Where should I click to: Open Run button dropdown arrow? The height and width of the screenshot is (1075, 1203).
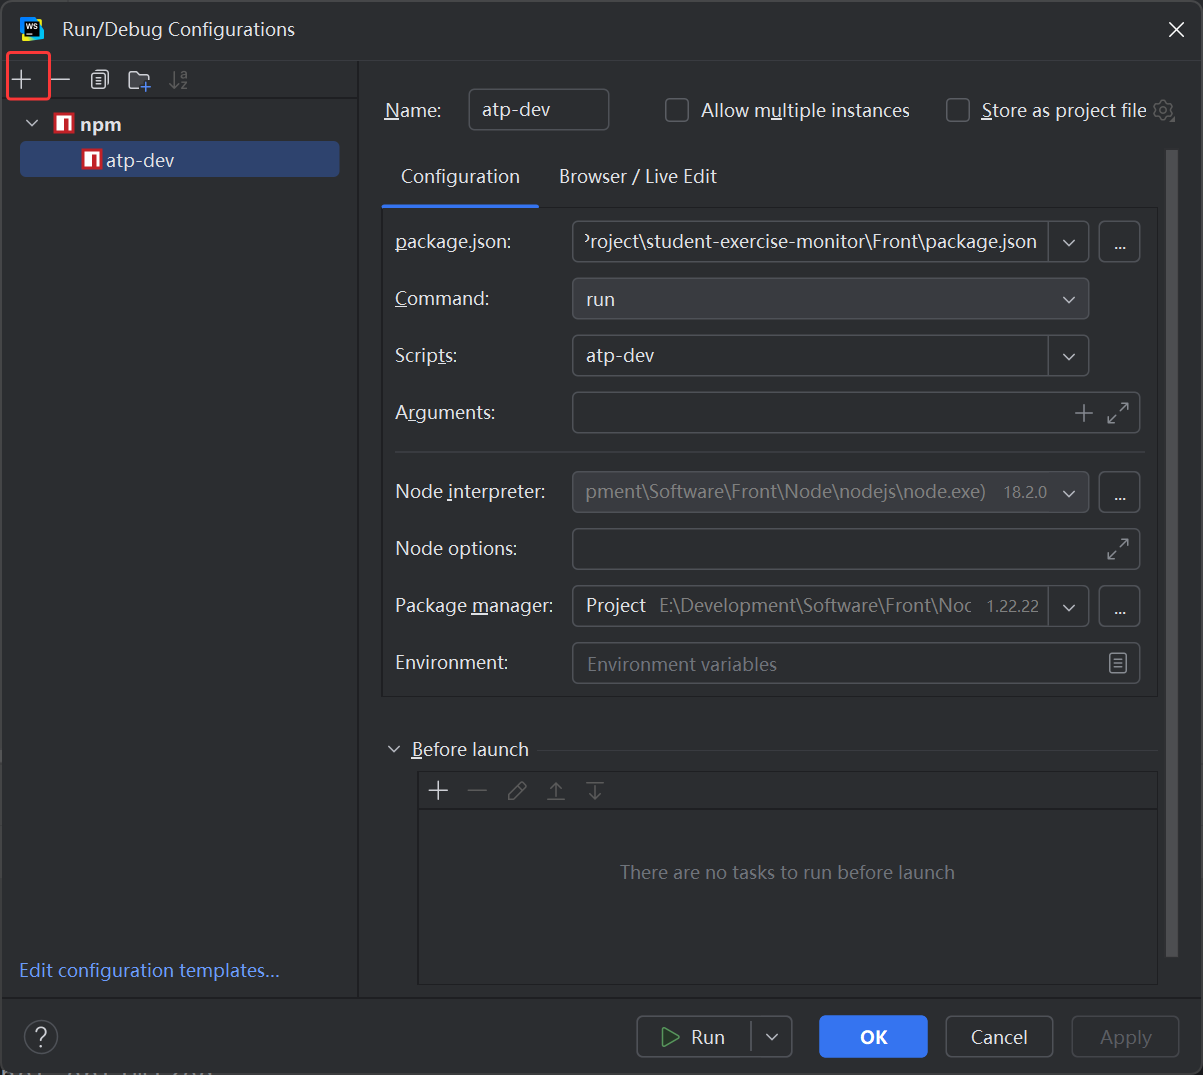pyautogui.click(x=772, y=1037)
